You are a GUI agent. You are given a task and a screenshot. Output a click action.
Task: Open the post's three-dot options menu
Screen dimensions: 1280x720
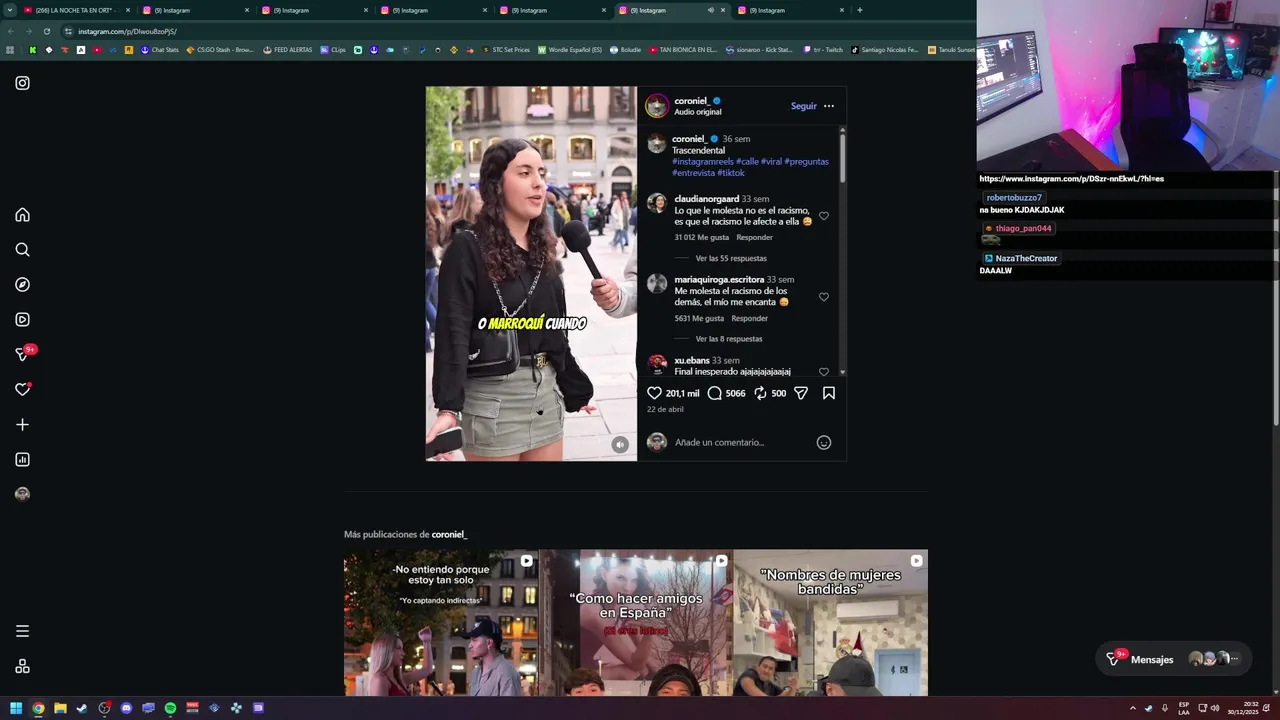pos(829,106)
